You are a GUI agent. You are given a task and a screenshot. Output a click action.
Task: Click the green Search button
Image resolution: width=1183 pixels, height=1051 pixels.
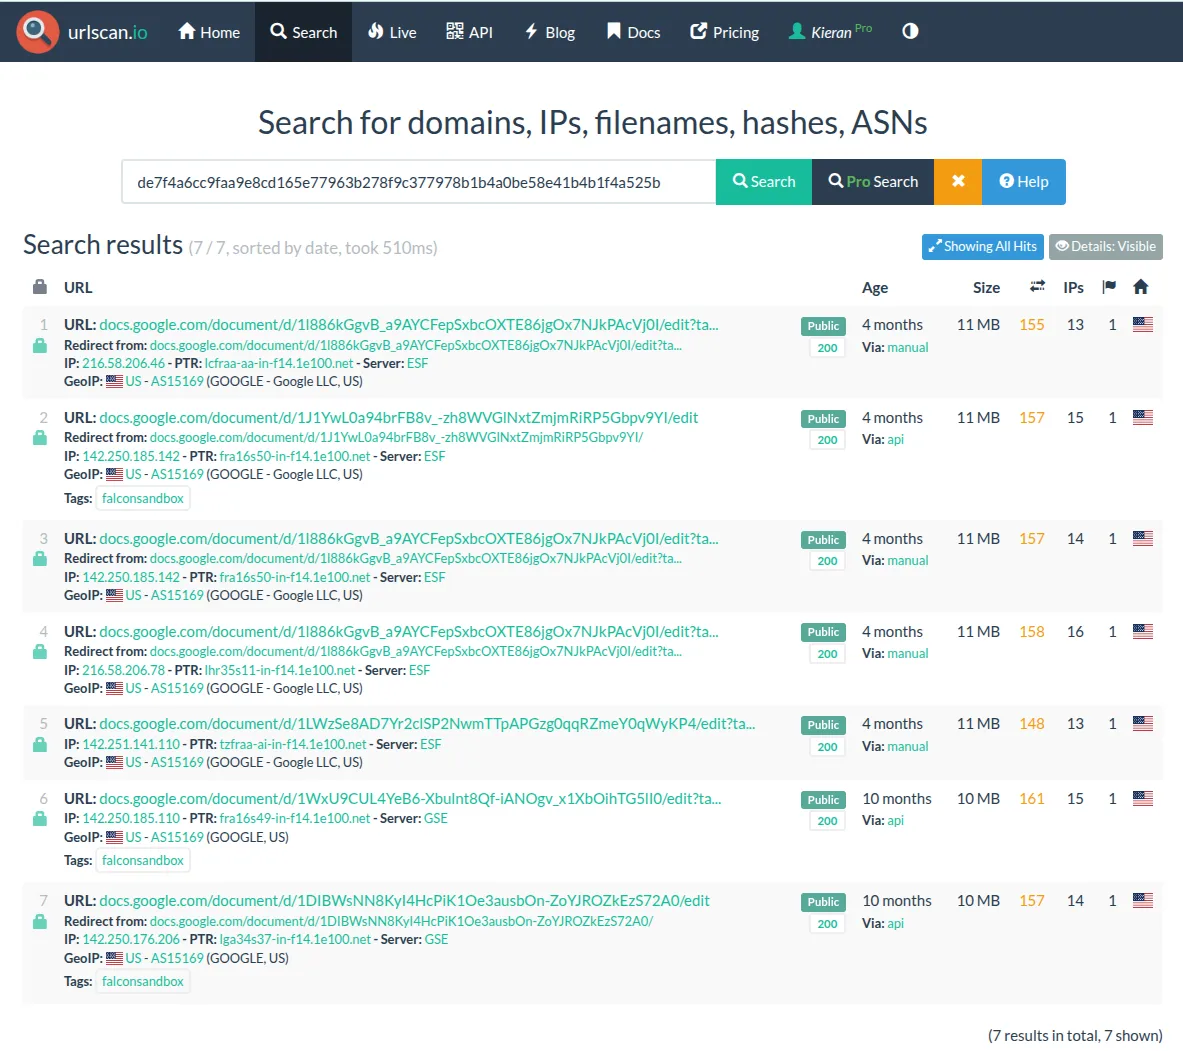[764, 182]
